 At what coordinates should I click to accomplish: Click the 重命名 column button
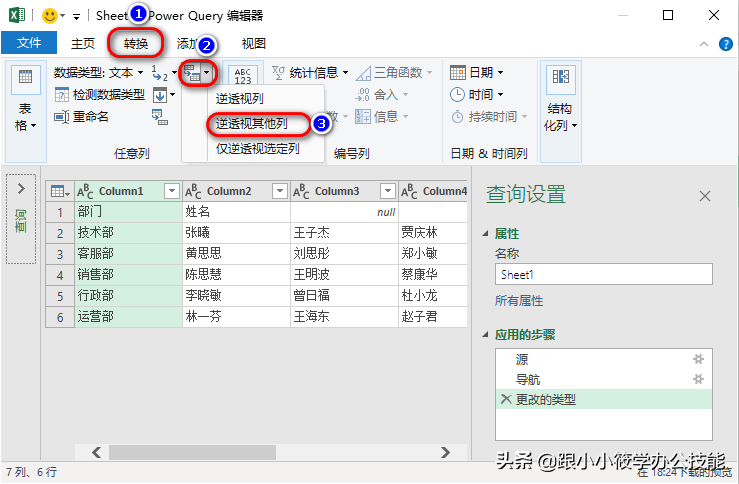click(x=81, y=116)
